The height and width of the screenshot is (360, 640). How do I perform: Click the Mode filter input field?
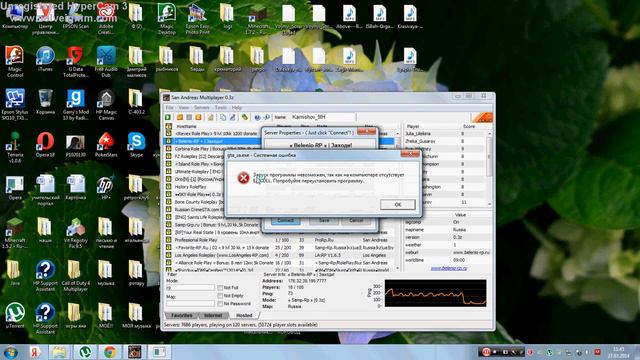point(190,288)
